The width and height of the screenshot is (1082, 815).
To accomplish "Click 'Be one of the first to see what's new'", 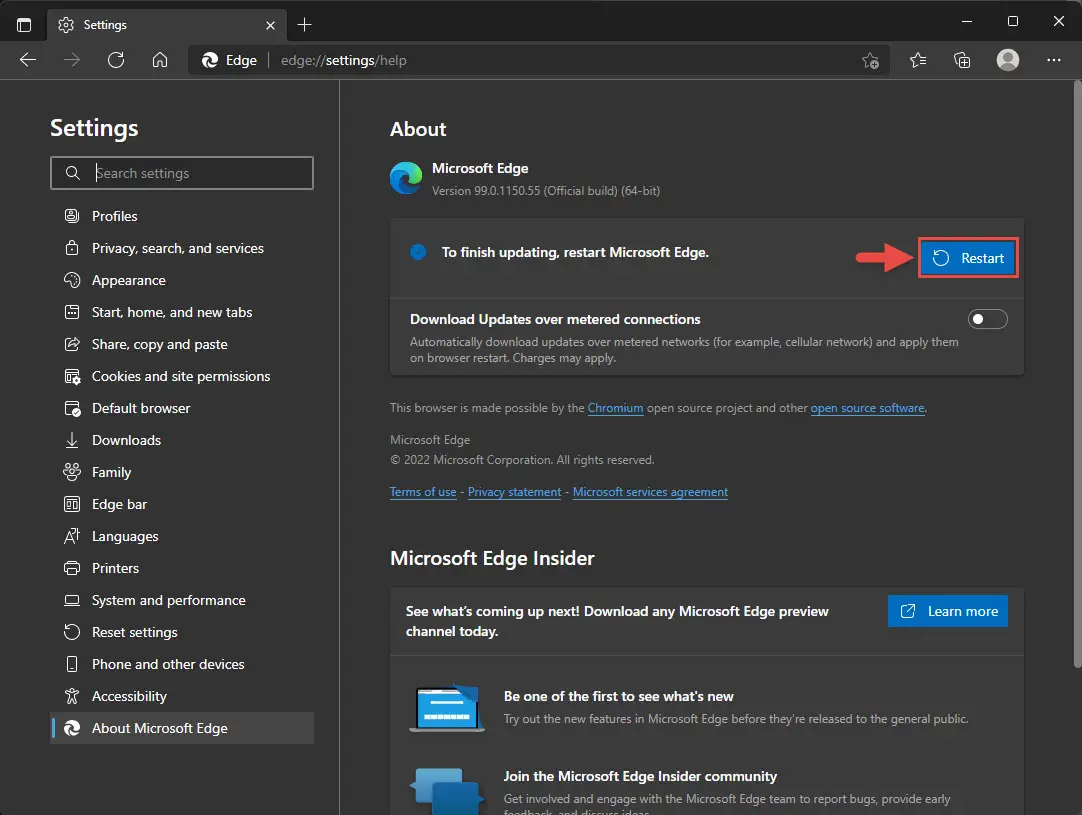I will (x=618, y=696).
